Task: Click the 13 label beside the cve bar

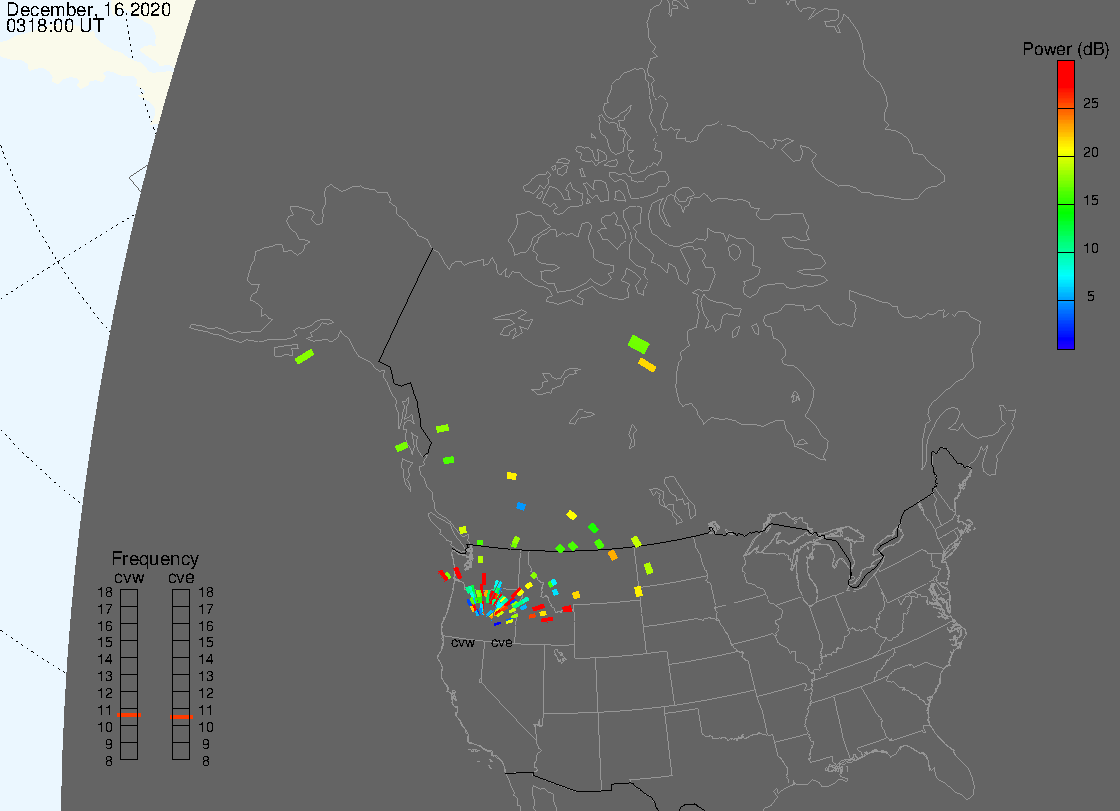Action: 206,677
